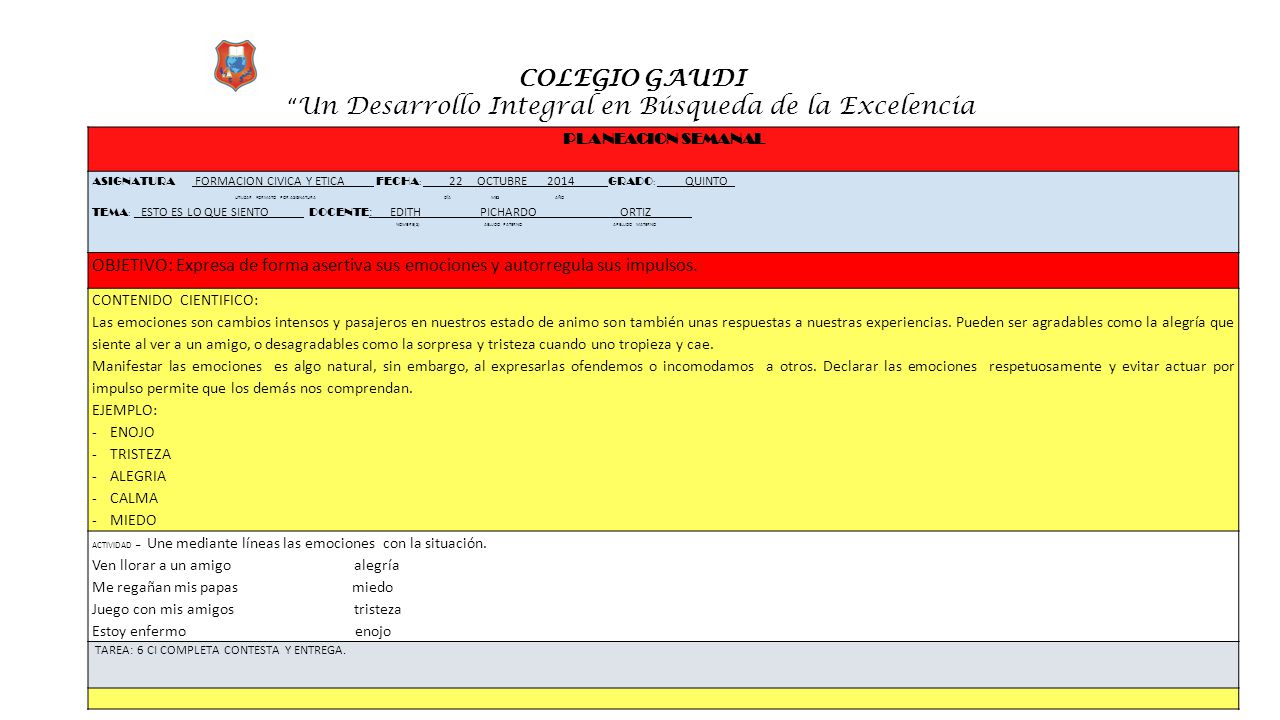The height and width of the screenshot is (720, 1280).
Task: Select the topic ESTO ES LO QUE SIENTO
Action: click(207, 213)
